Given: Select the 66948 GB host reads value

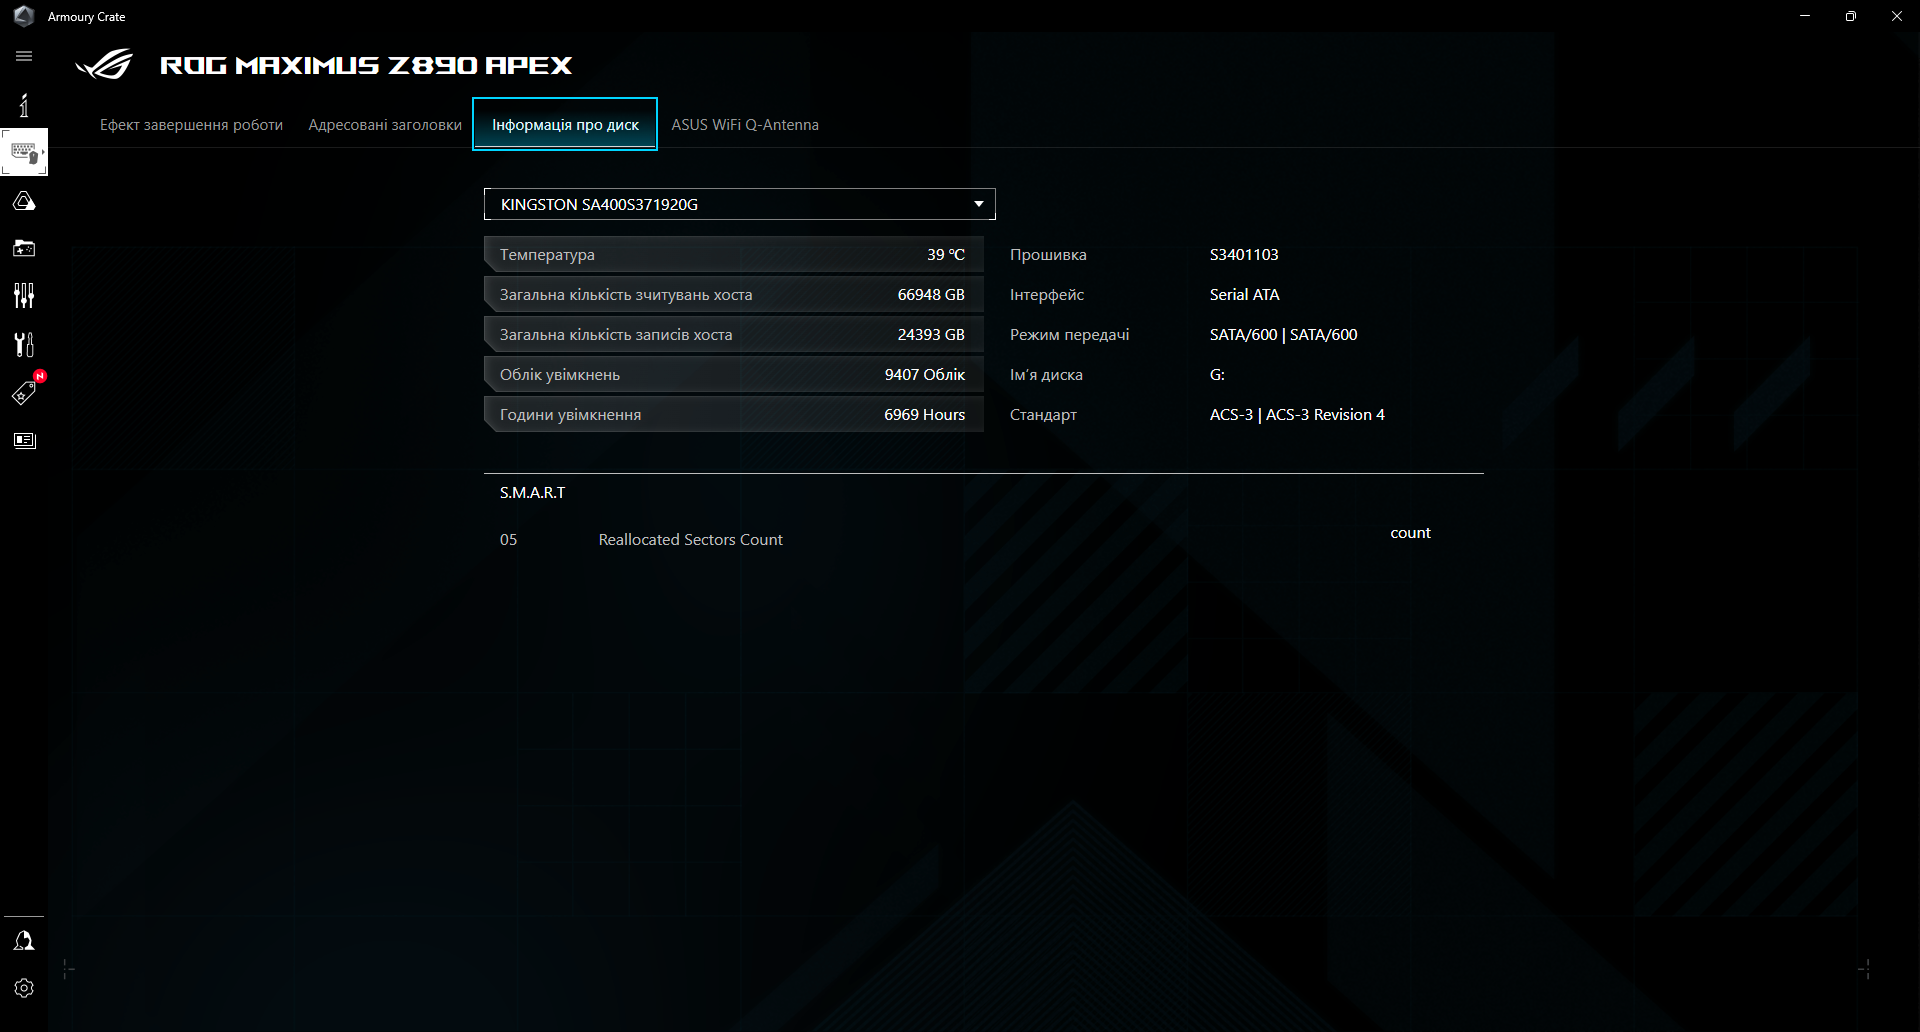Looking at the screenshot, I should coord(931,295).
